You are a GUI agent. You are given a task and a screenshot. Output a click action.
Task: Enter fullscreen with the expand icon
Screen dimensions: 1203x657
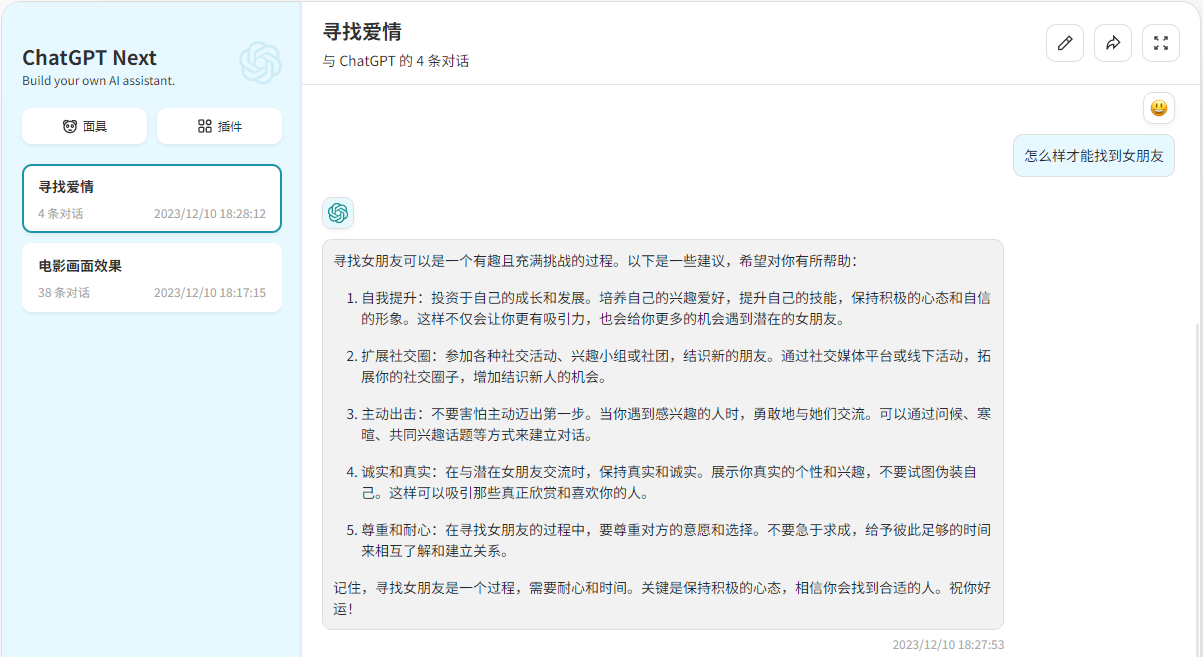pos(1160,43)
